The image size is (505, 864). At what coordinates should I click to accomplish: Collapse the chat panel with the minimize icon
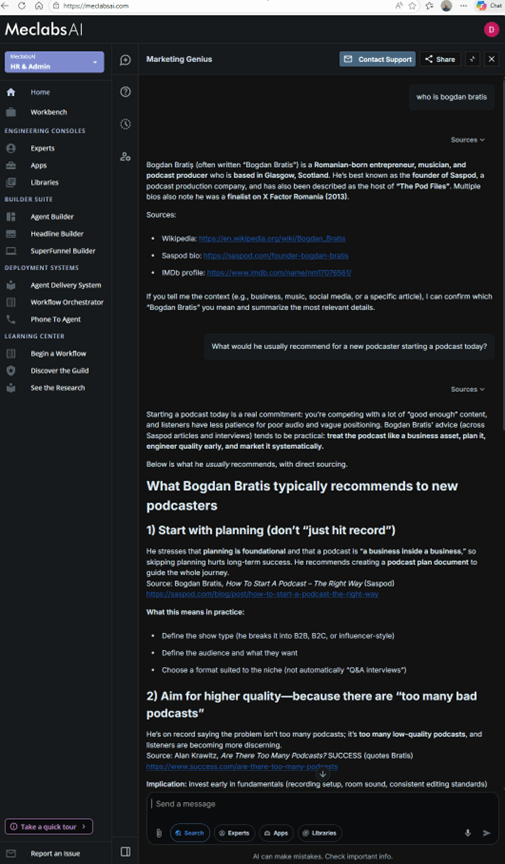pos(472,59)
